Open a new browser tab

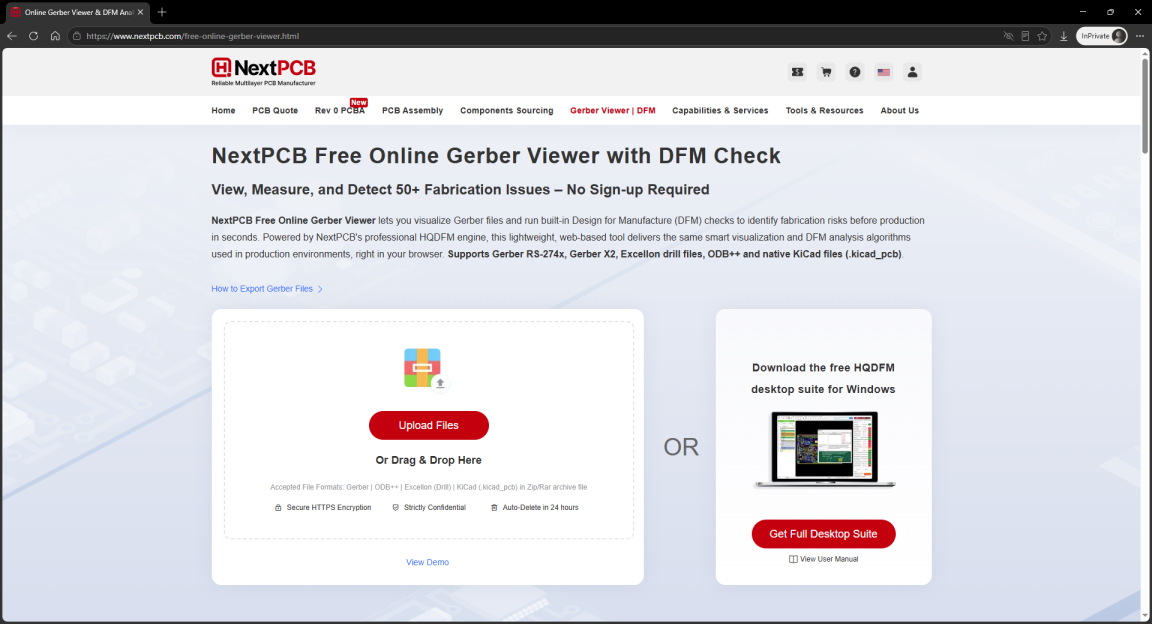[x=162, y=12]
